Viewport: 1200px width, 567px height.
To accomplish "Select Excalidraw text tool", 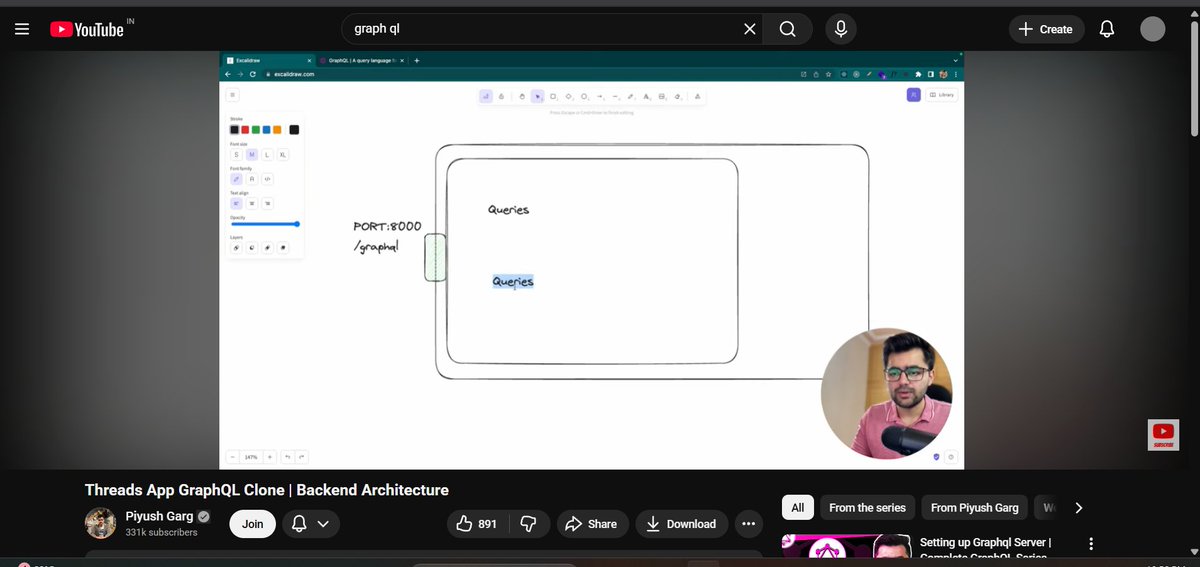I will [x=646, y=96].
